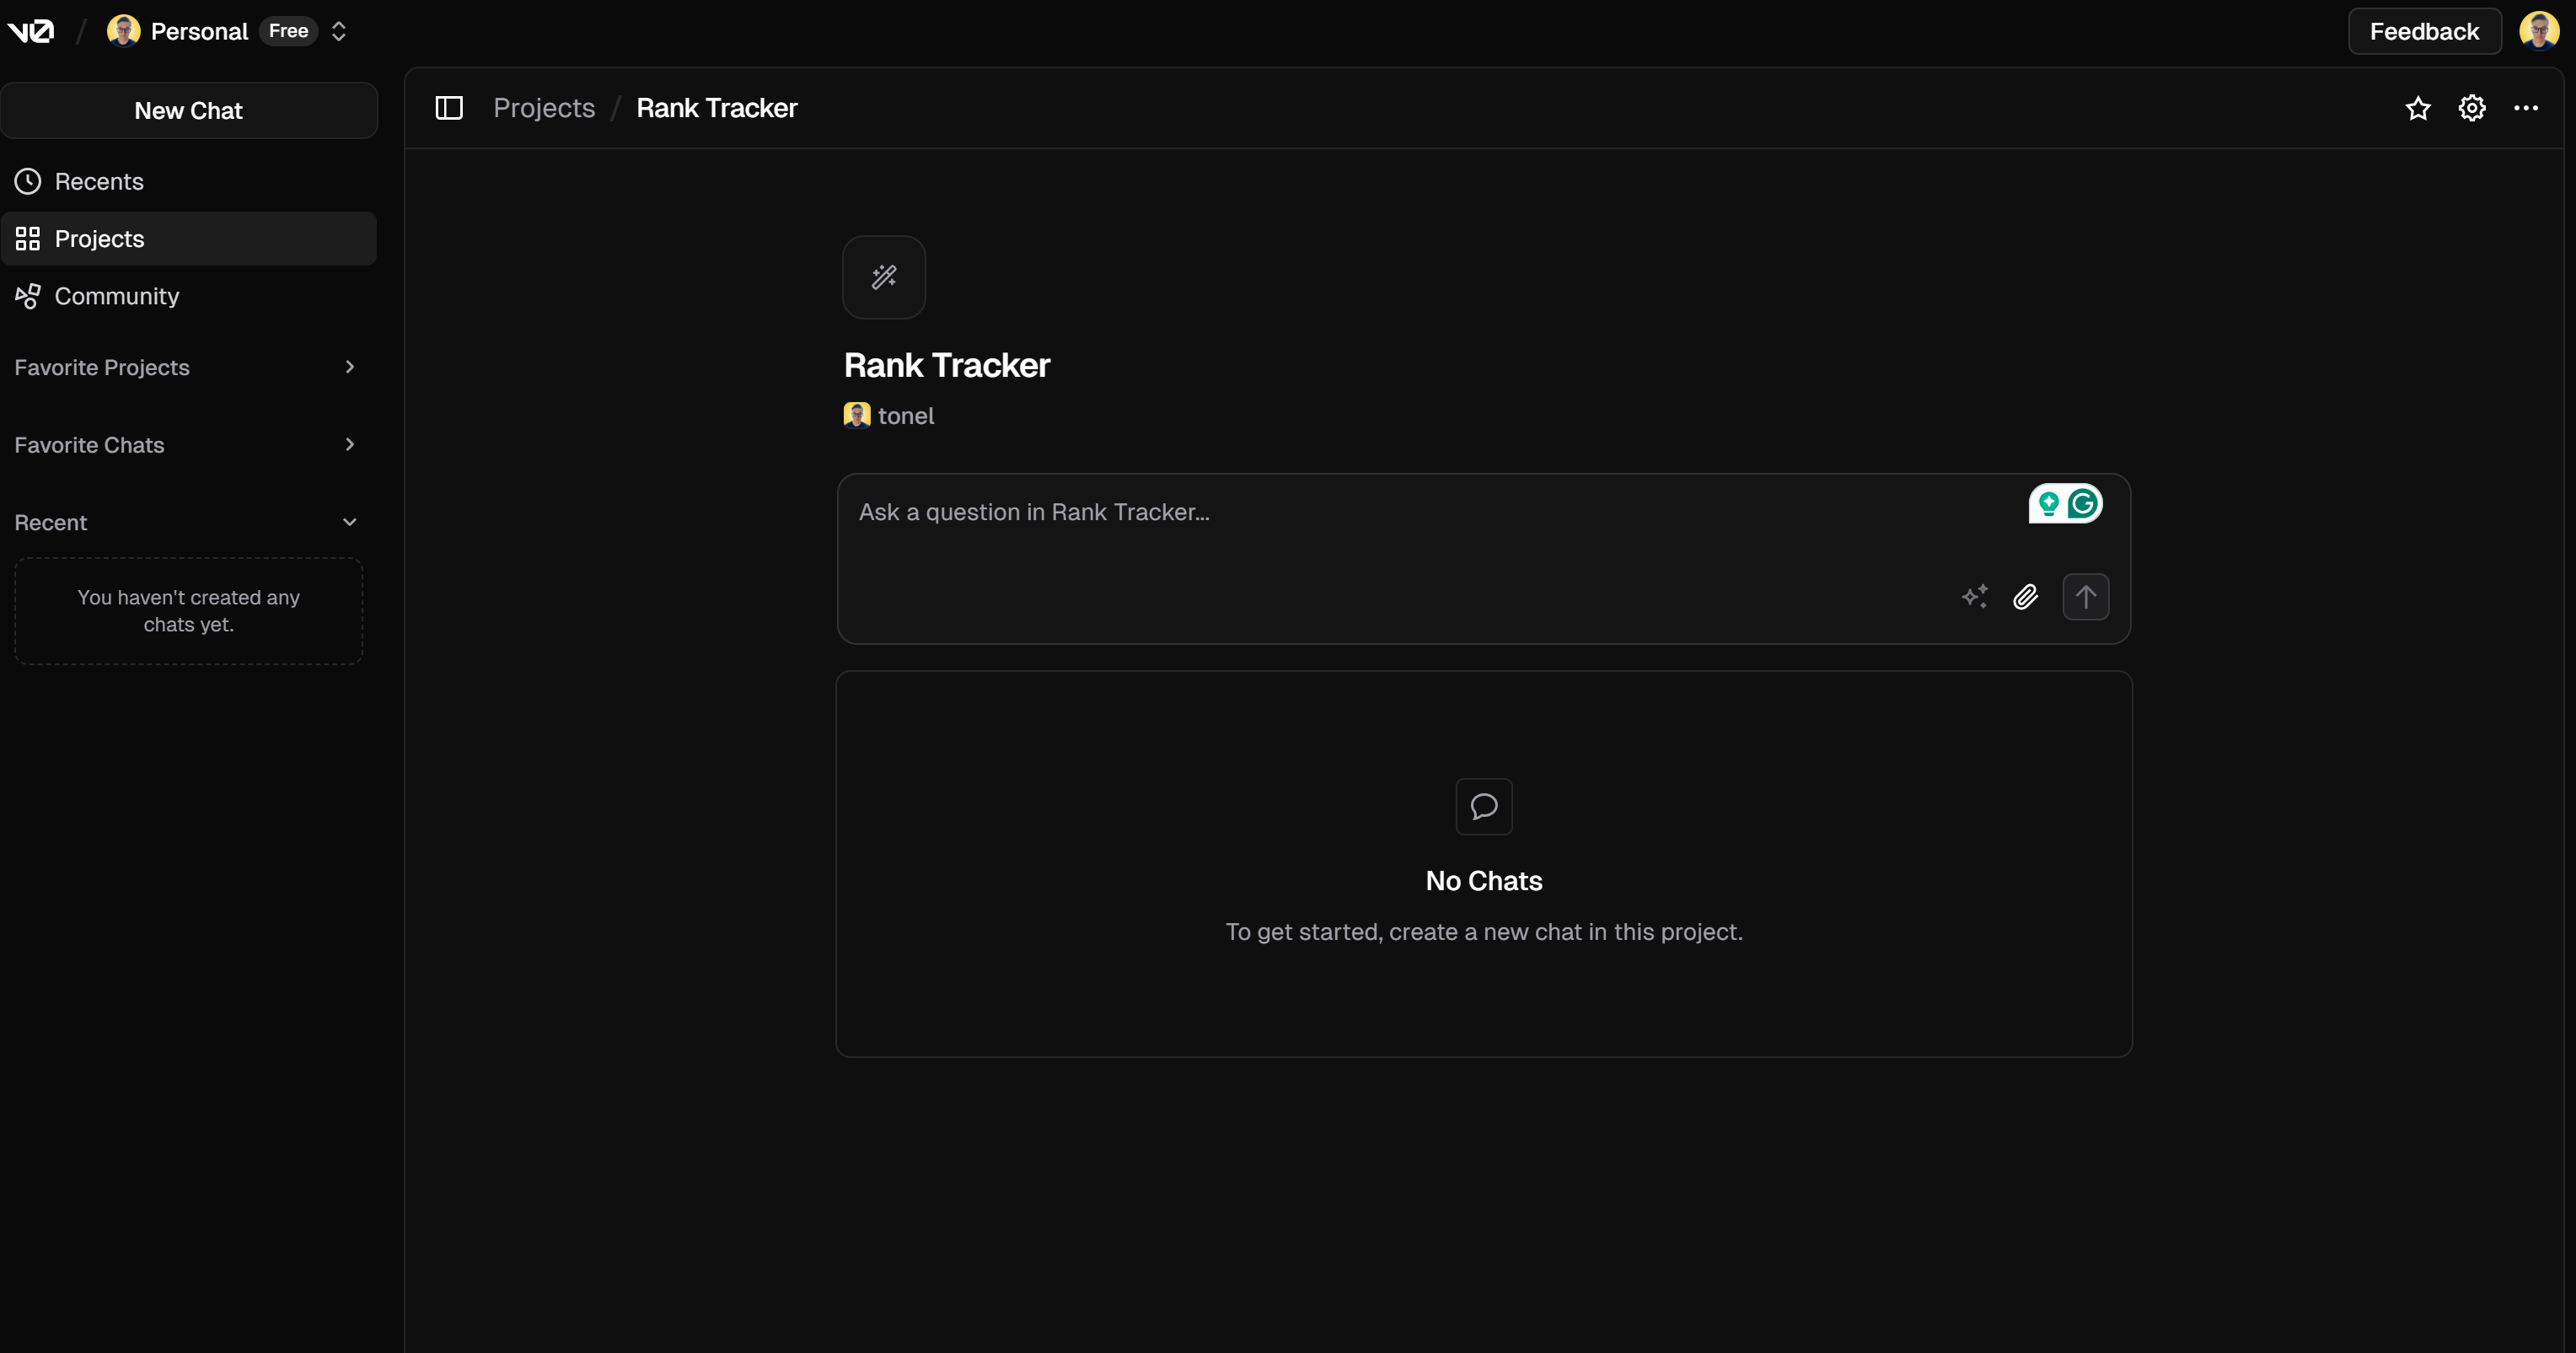Viewport: 2576px width, 1353px height.
Task: Open Personal workspace switcher dropdown
Action: coord(338,31)
